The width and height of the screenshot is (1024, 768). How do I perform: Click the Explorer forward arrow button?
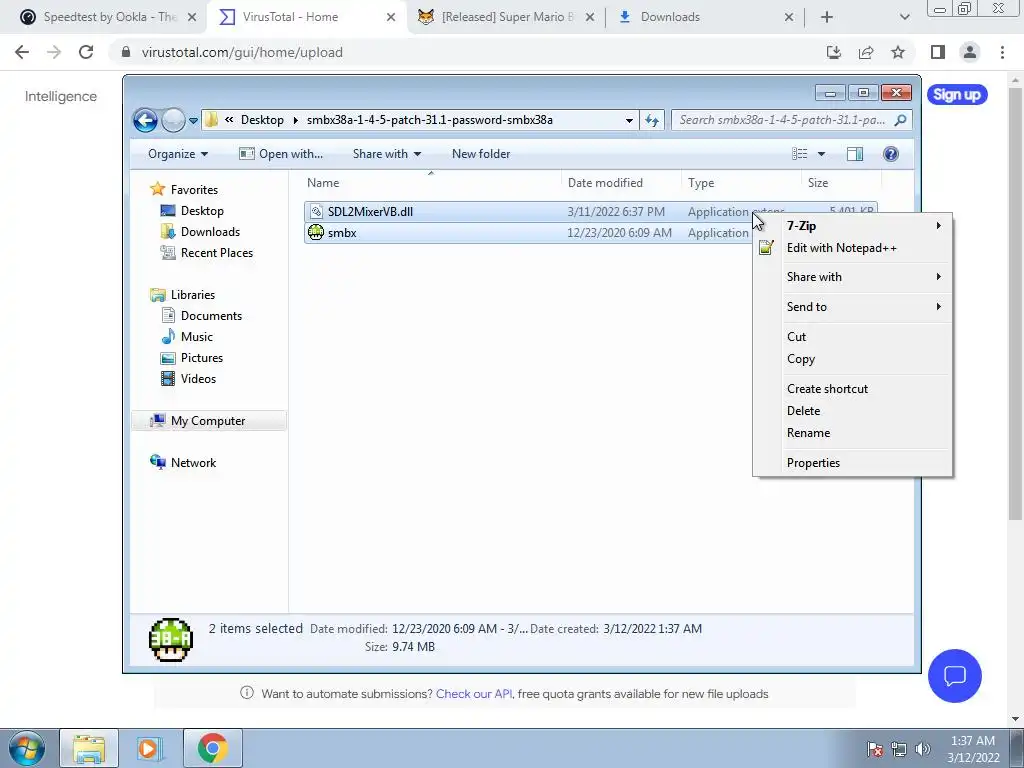pos(173,120)
